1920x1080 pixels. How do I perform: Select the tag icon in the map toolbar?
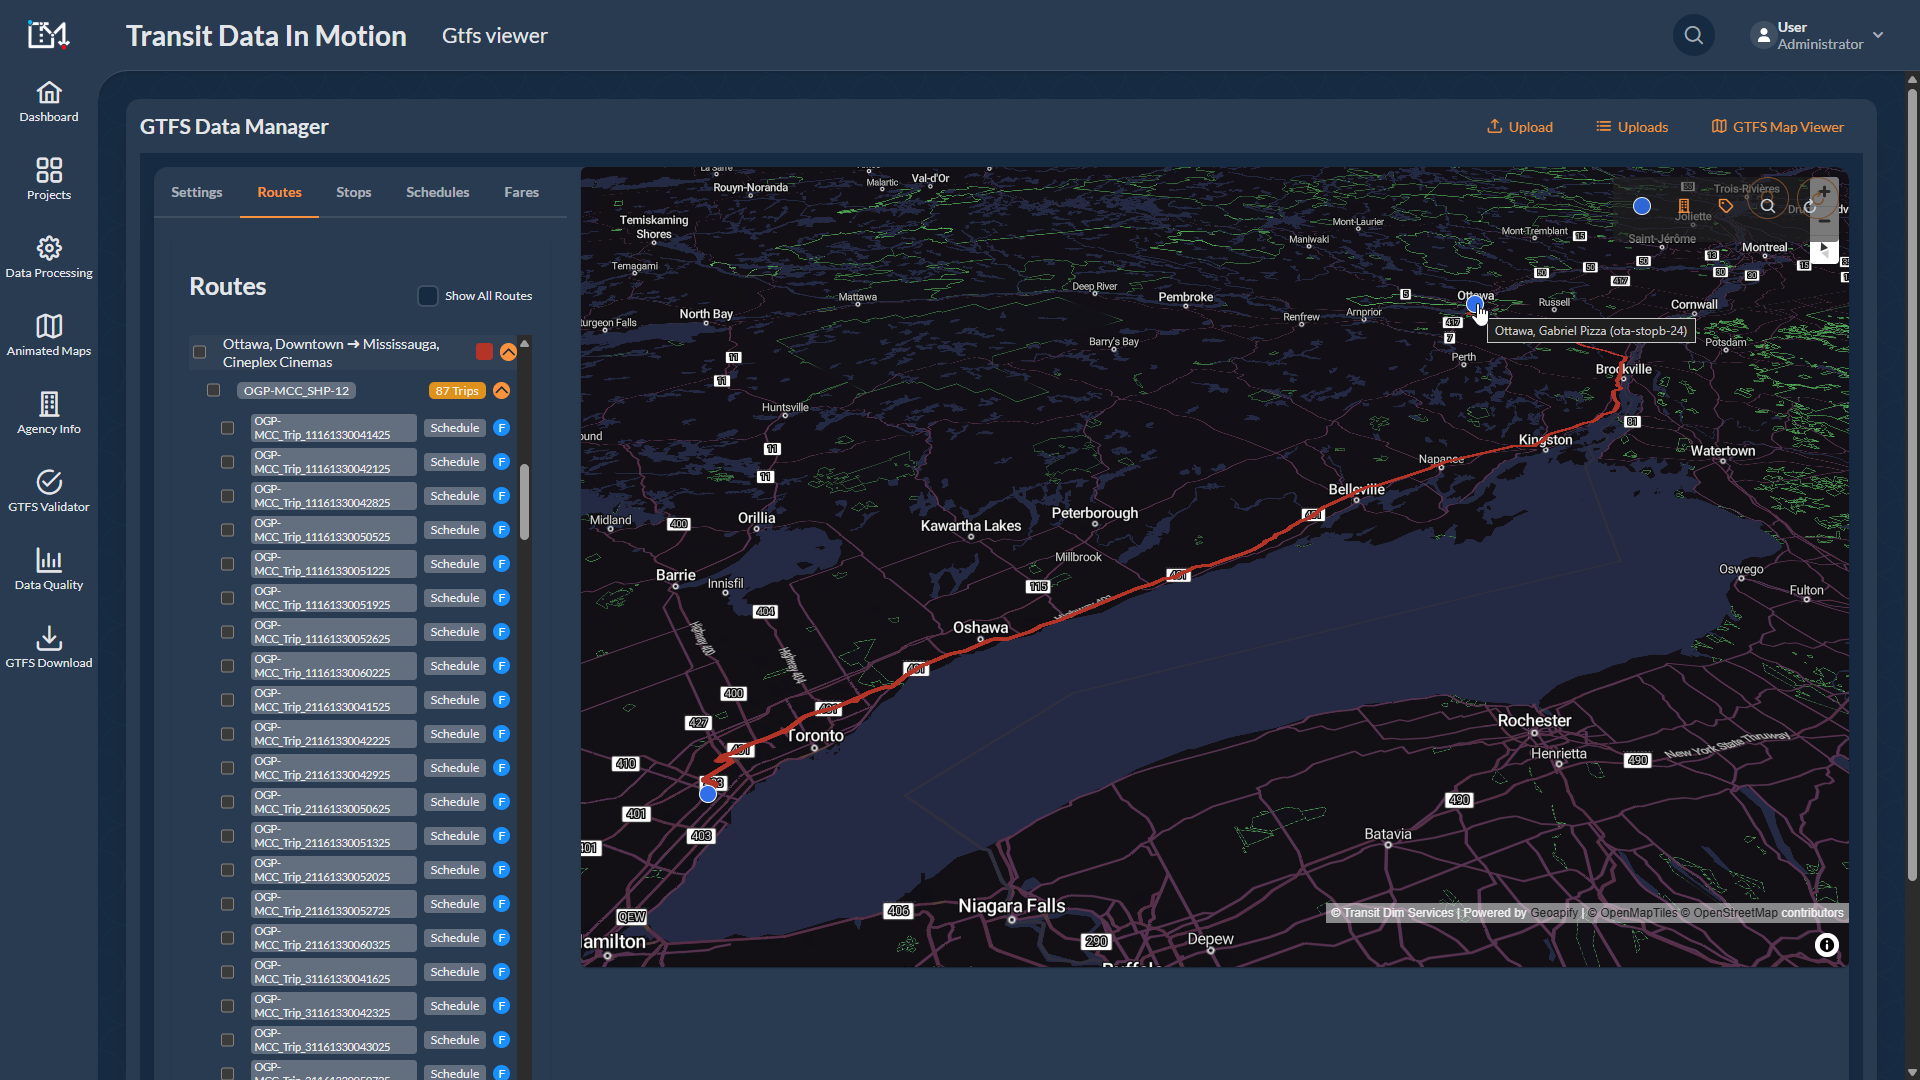[x=1725, y=206]
